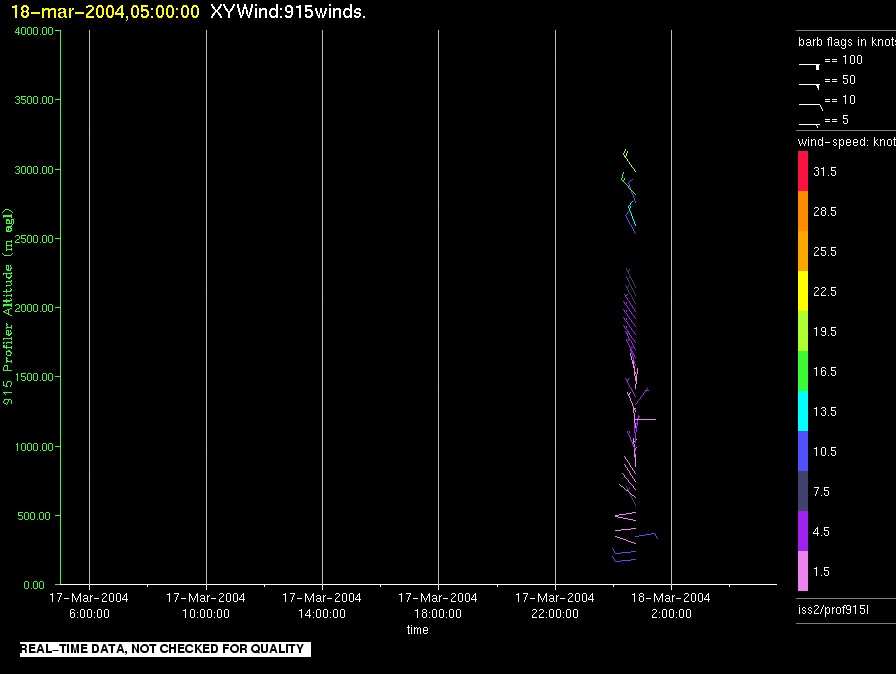The width and height of the screenshot is (896, 674).
Task: Select the cyan 13.5 knots color band
Action: tap(803, 411)
